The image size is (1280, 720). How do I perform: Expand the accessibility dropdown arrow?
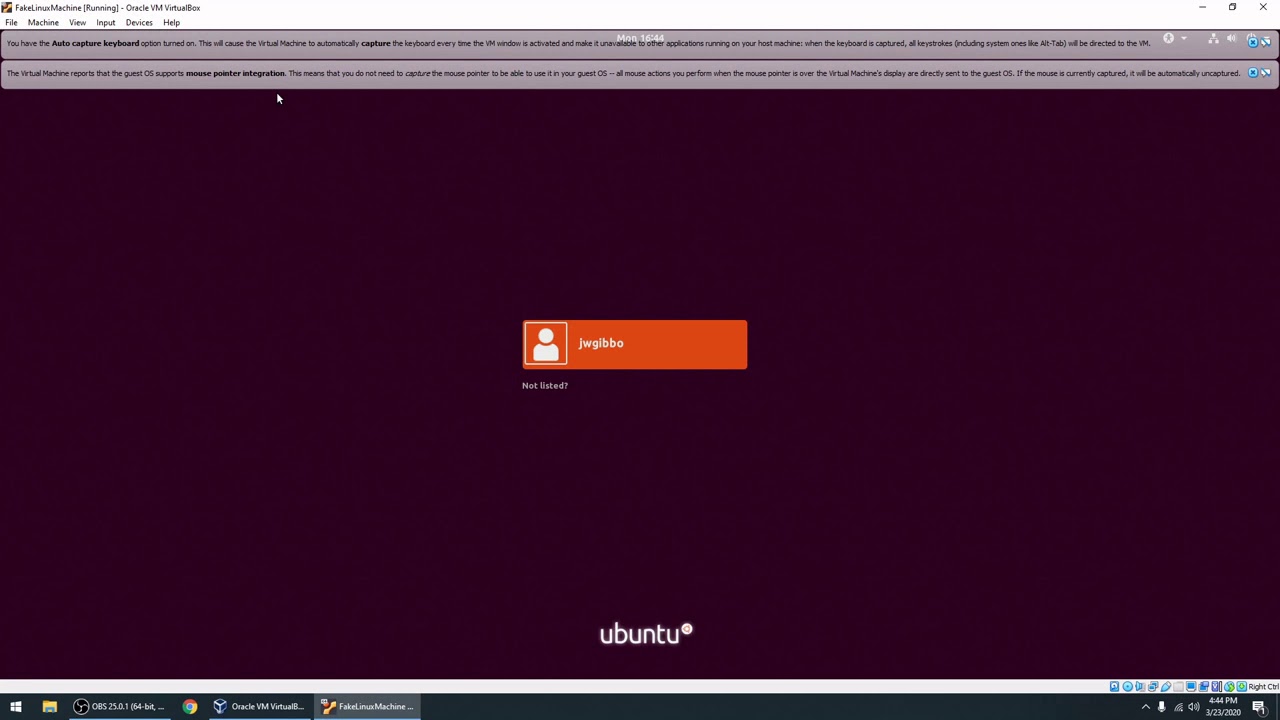1184,38
